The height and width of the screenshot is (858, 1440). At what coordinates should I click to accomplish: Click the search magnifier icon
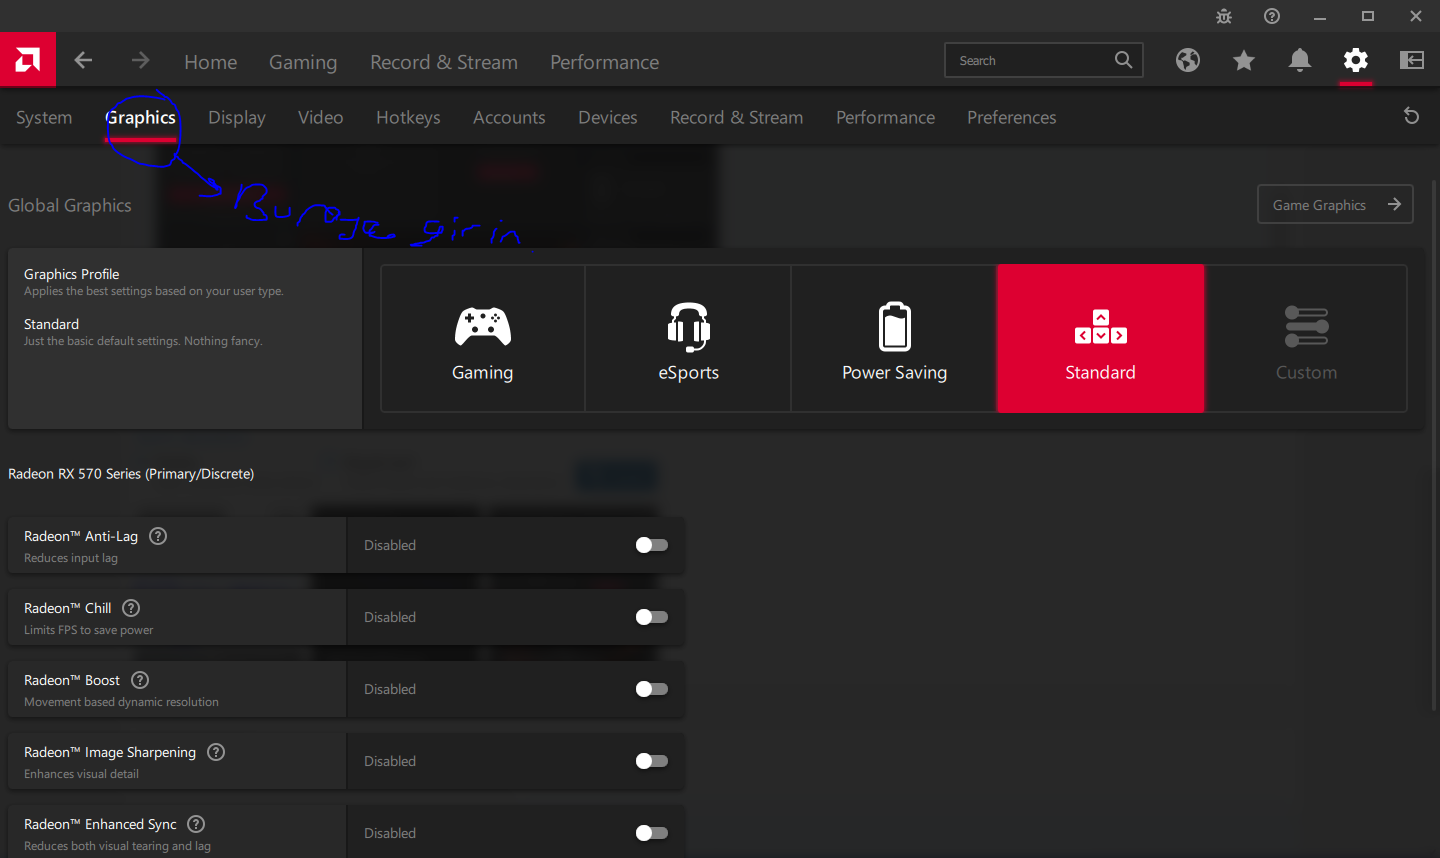coord(1124,60)
